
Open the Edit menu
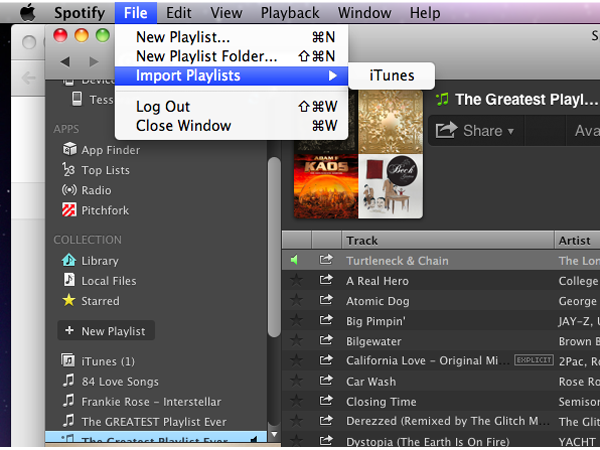point(178,13)
